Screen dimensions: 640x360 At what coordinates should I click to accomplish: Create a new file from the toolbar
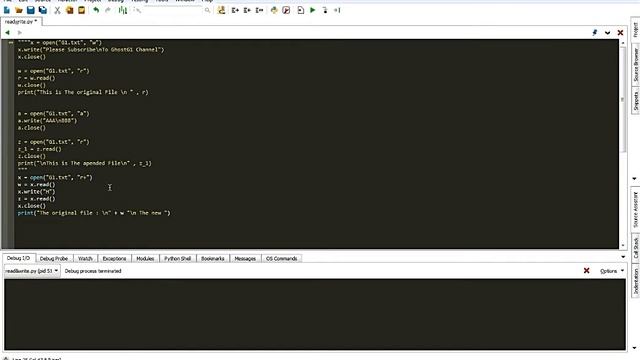pos(7,10)
